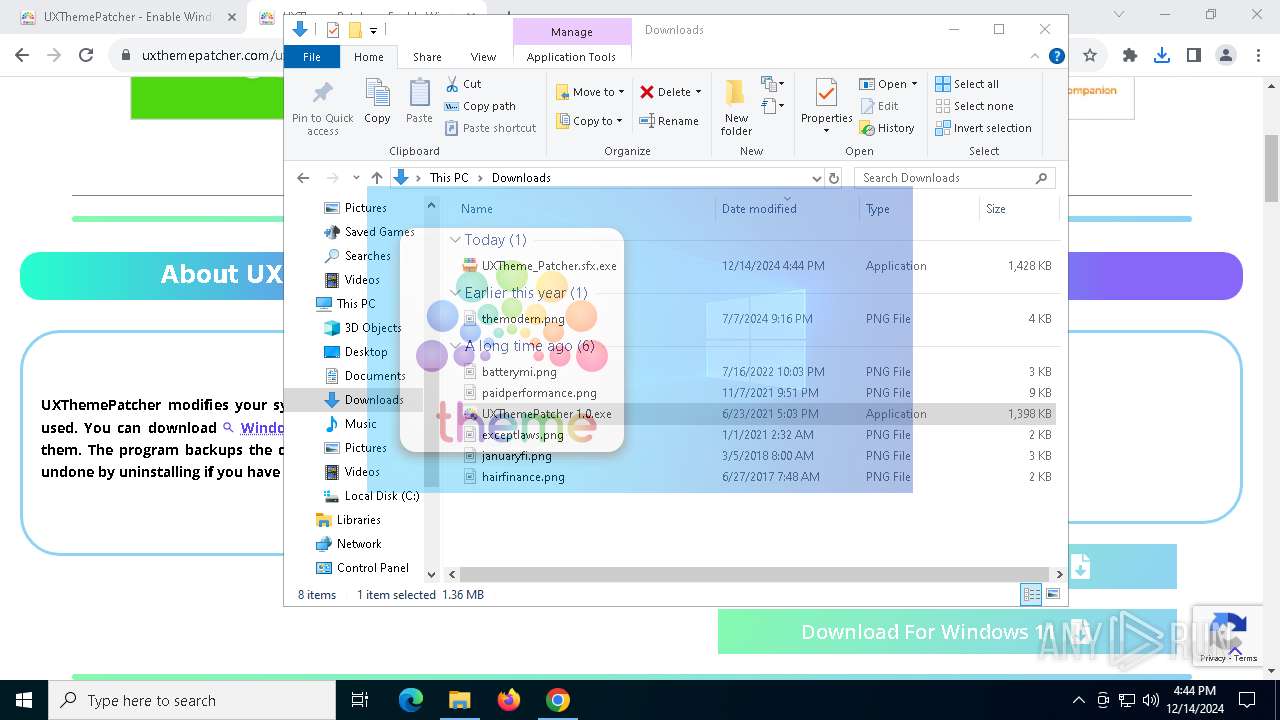This screenshot has height=720, width=1280.
Task: Open Application Tools tab
Action: [571, 57]
